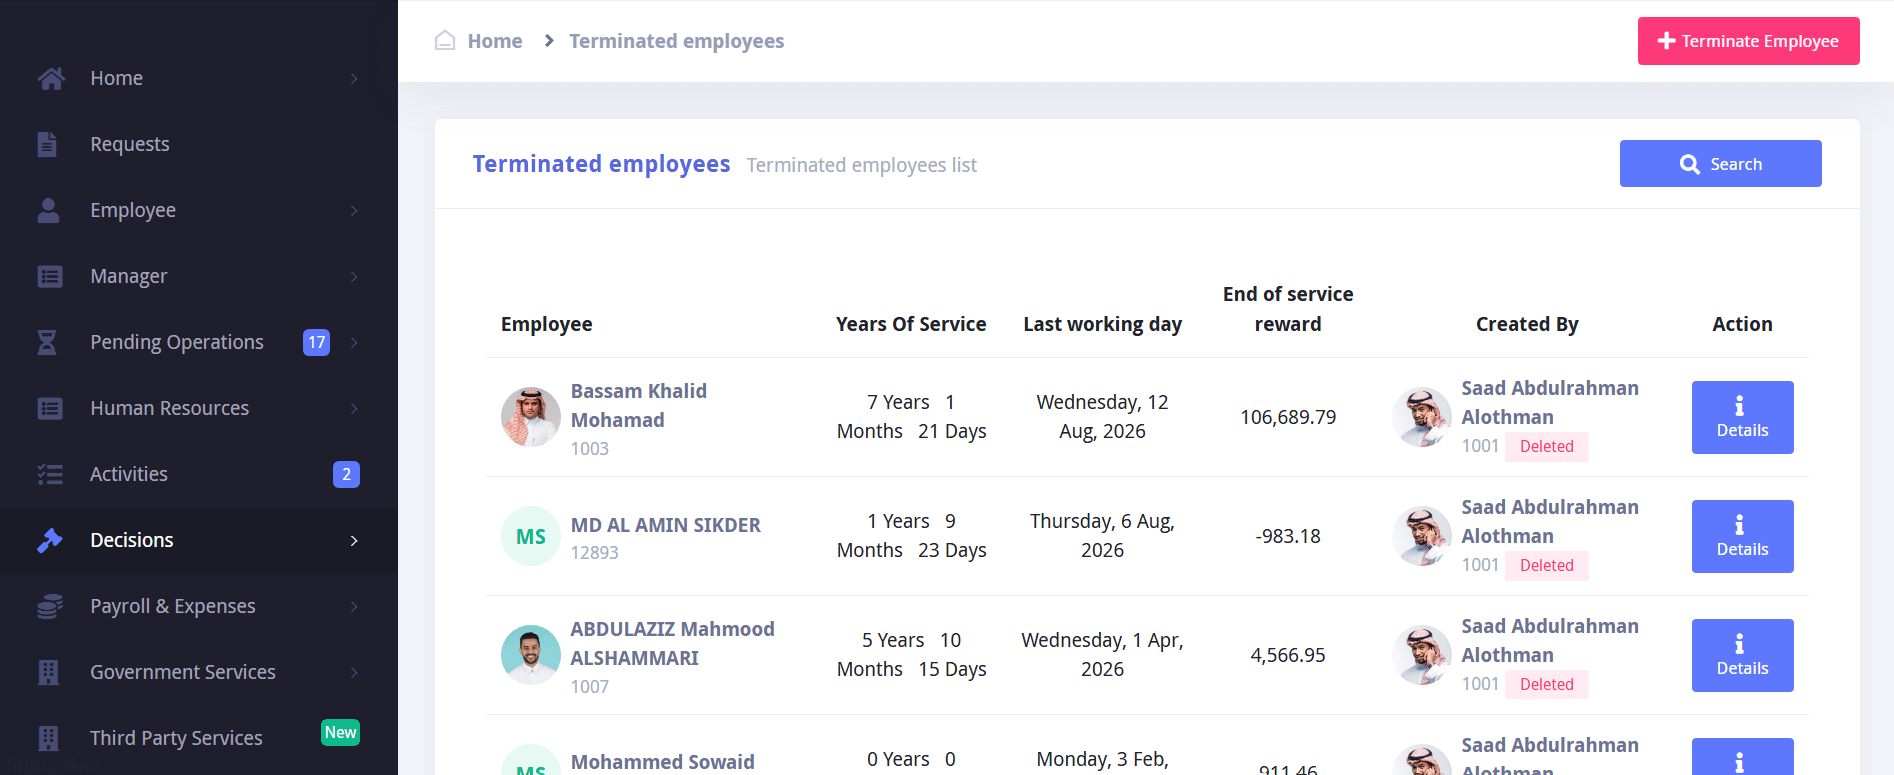Click the Home house icon in sidebar
The width and height of the screenshot is (1894, 775).
click(50, 78)
